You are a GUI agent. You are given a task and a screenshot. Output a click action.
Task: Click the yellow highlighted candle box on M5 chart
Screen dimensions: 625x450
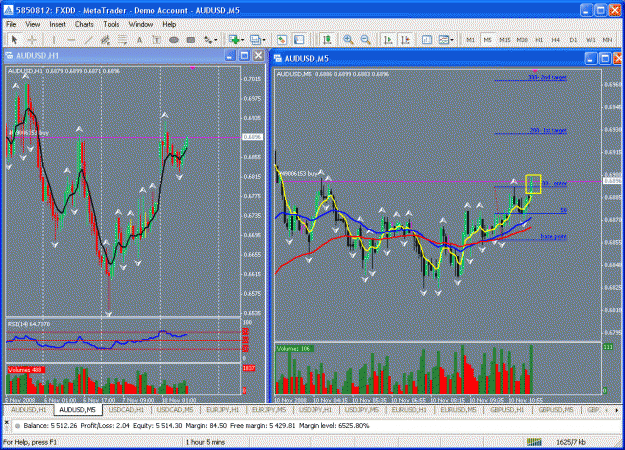(533, 184)
